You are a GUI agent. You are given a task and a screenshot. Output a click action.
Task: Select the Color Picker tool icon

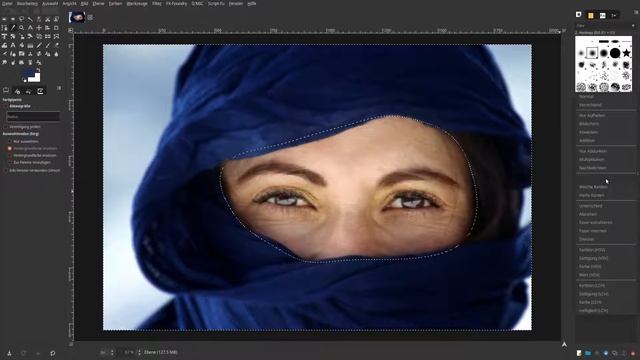(x=13, y=28)
